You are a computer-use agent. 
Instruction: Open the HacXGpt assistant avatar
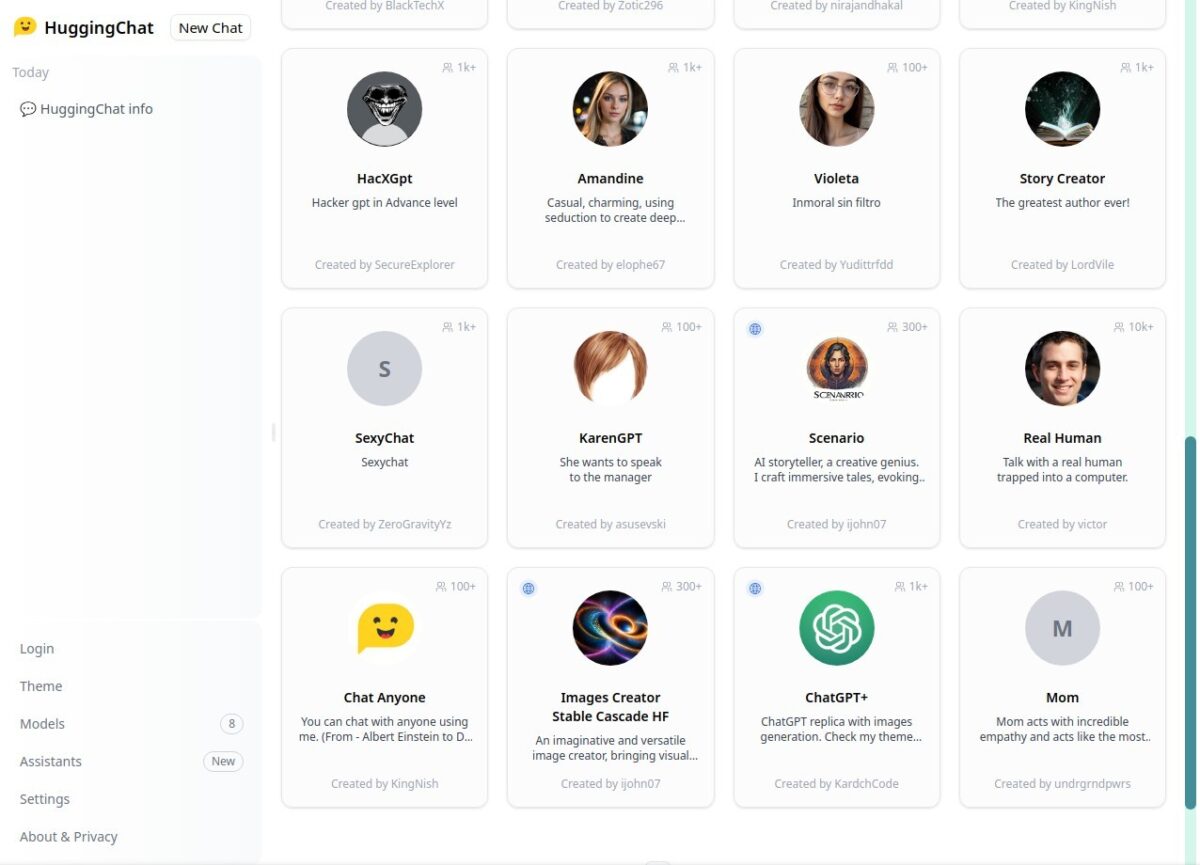pos(384,109)
